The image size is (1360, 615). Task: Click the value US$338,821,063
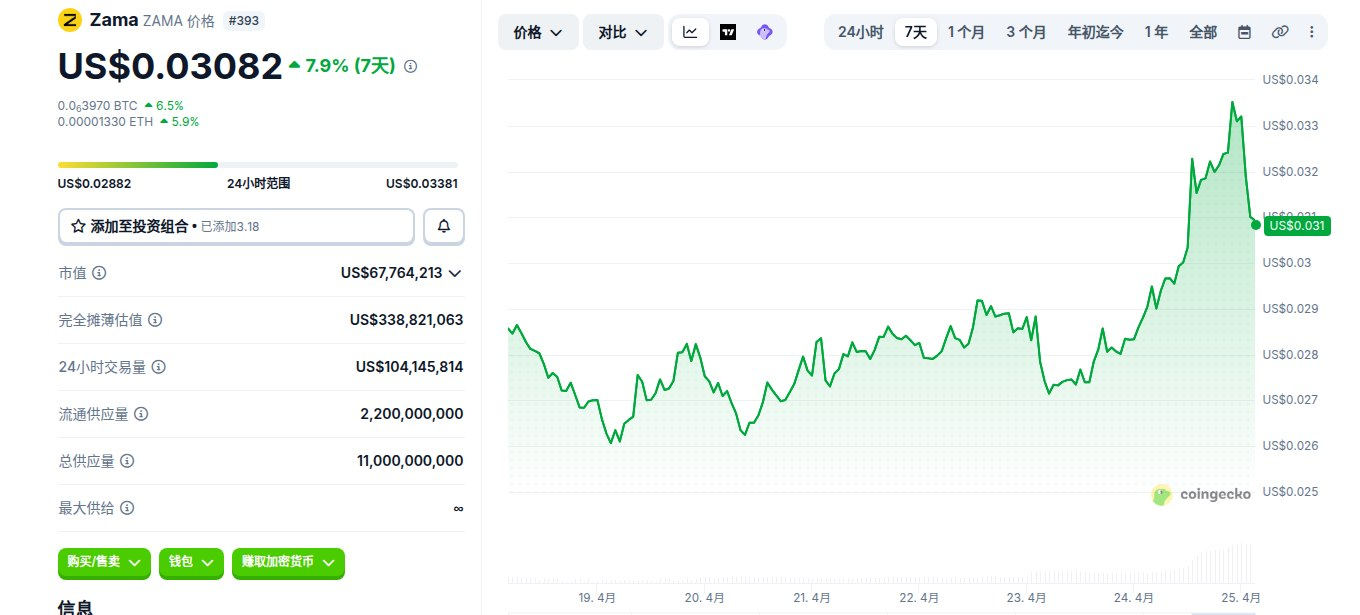coord(406,320)
